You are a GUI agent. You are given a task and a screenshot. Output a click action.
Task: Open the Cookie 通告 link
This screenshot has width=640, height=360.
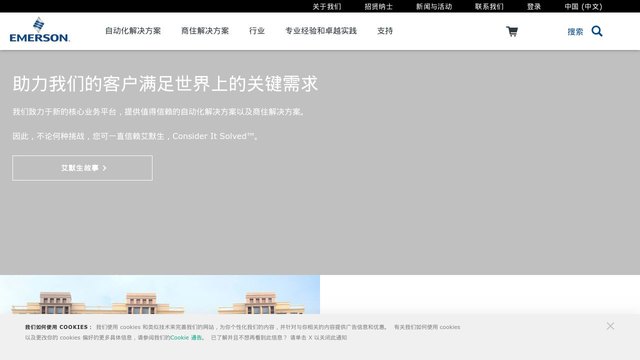(186, 338)
